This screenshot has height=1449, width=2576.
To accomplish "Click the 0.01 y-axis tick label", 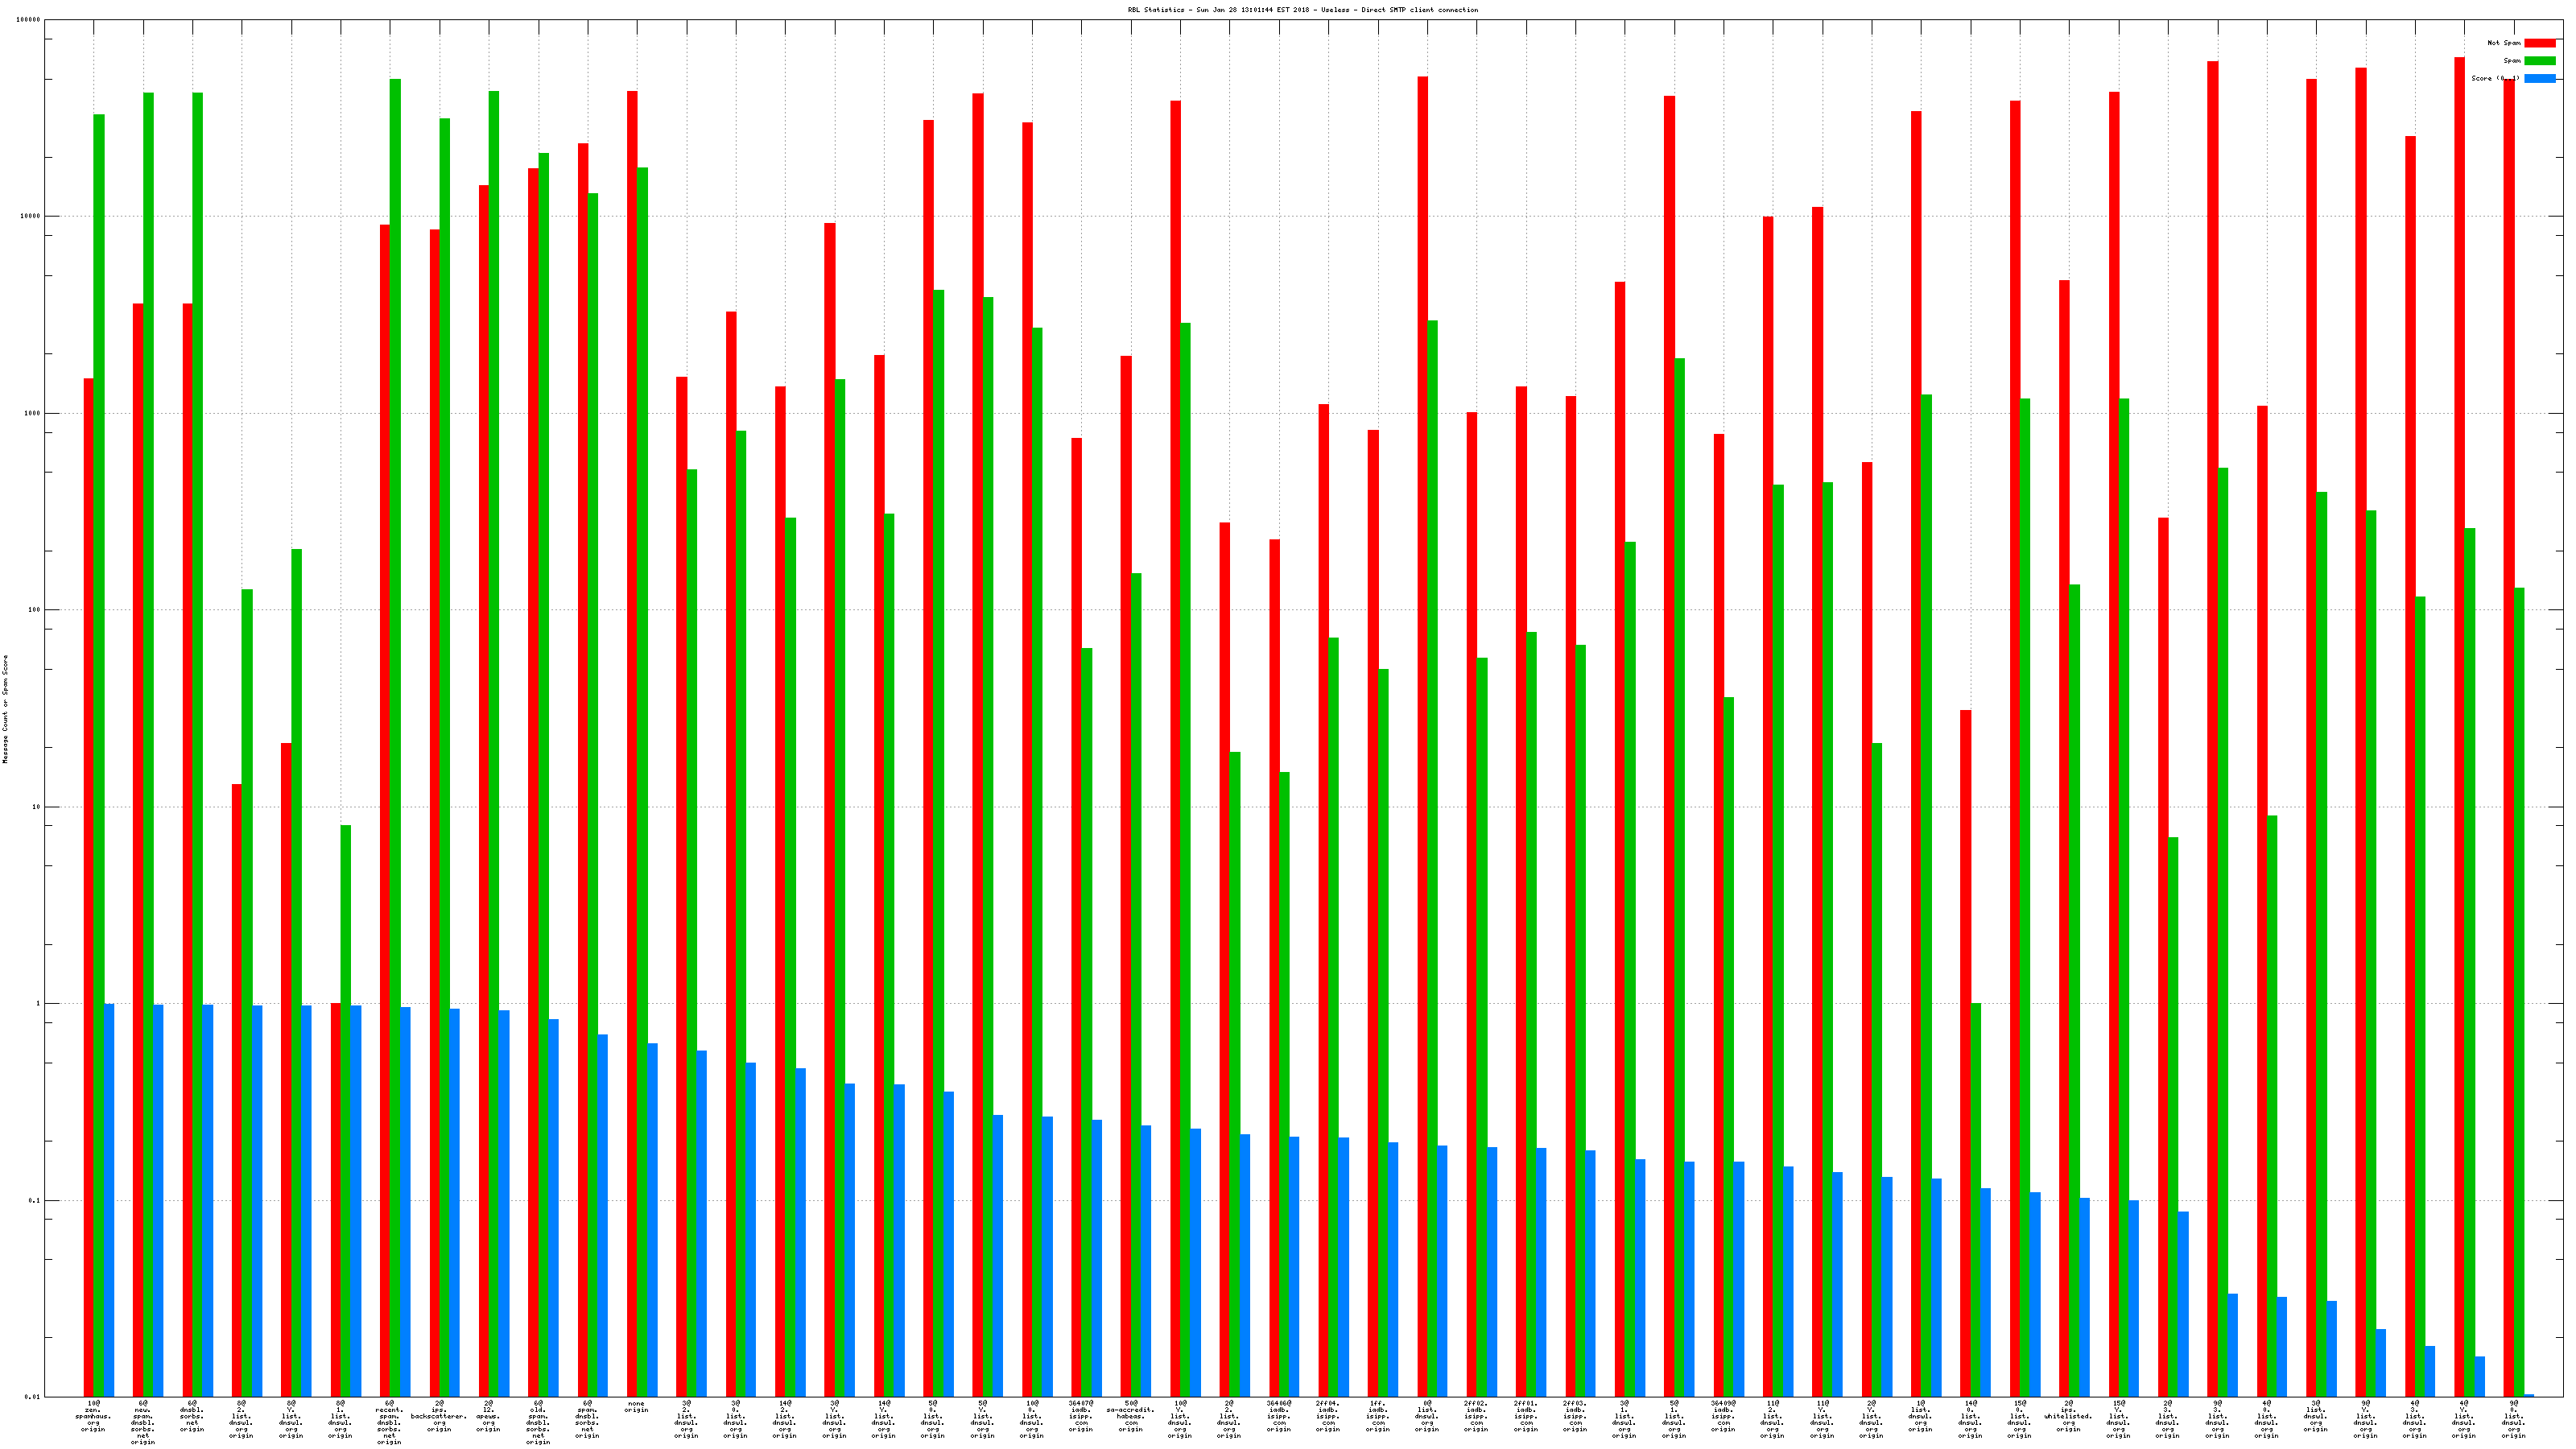I will 32,1397.
